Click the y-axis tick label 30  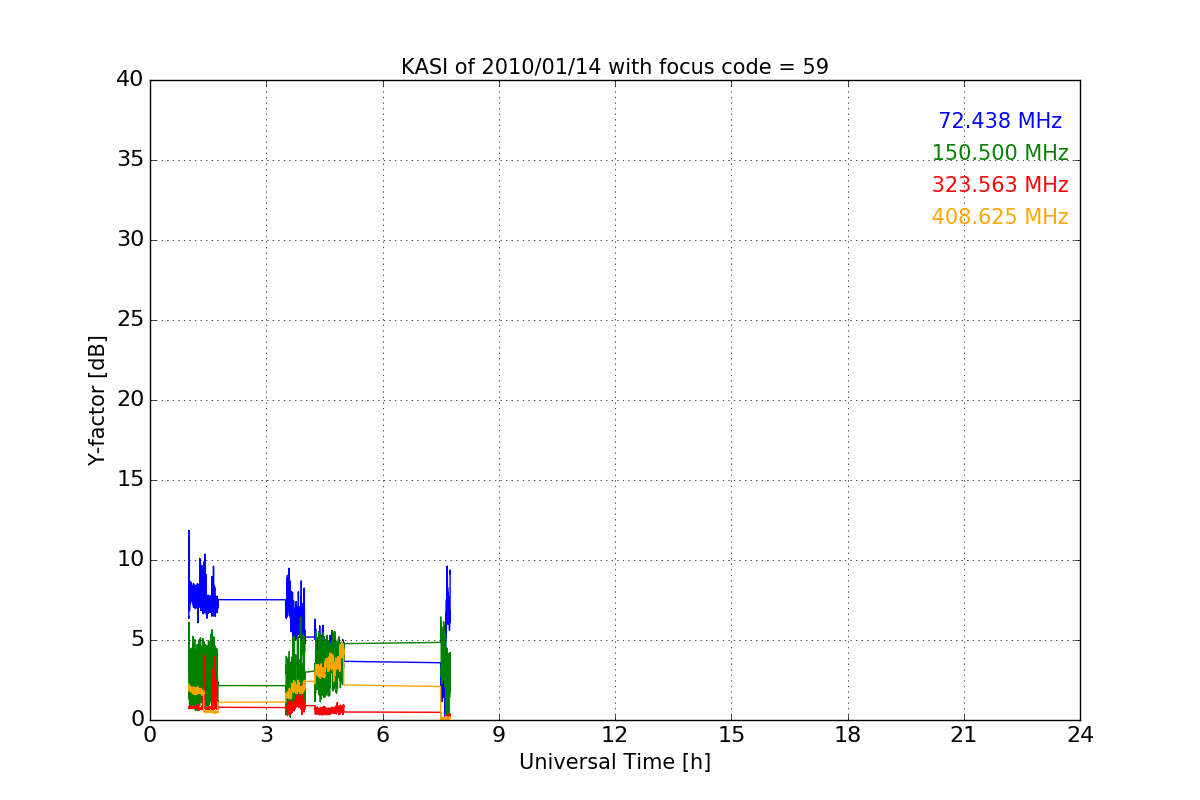131,240
